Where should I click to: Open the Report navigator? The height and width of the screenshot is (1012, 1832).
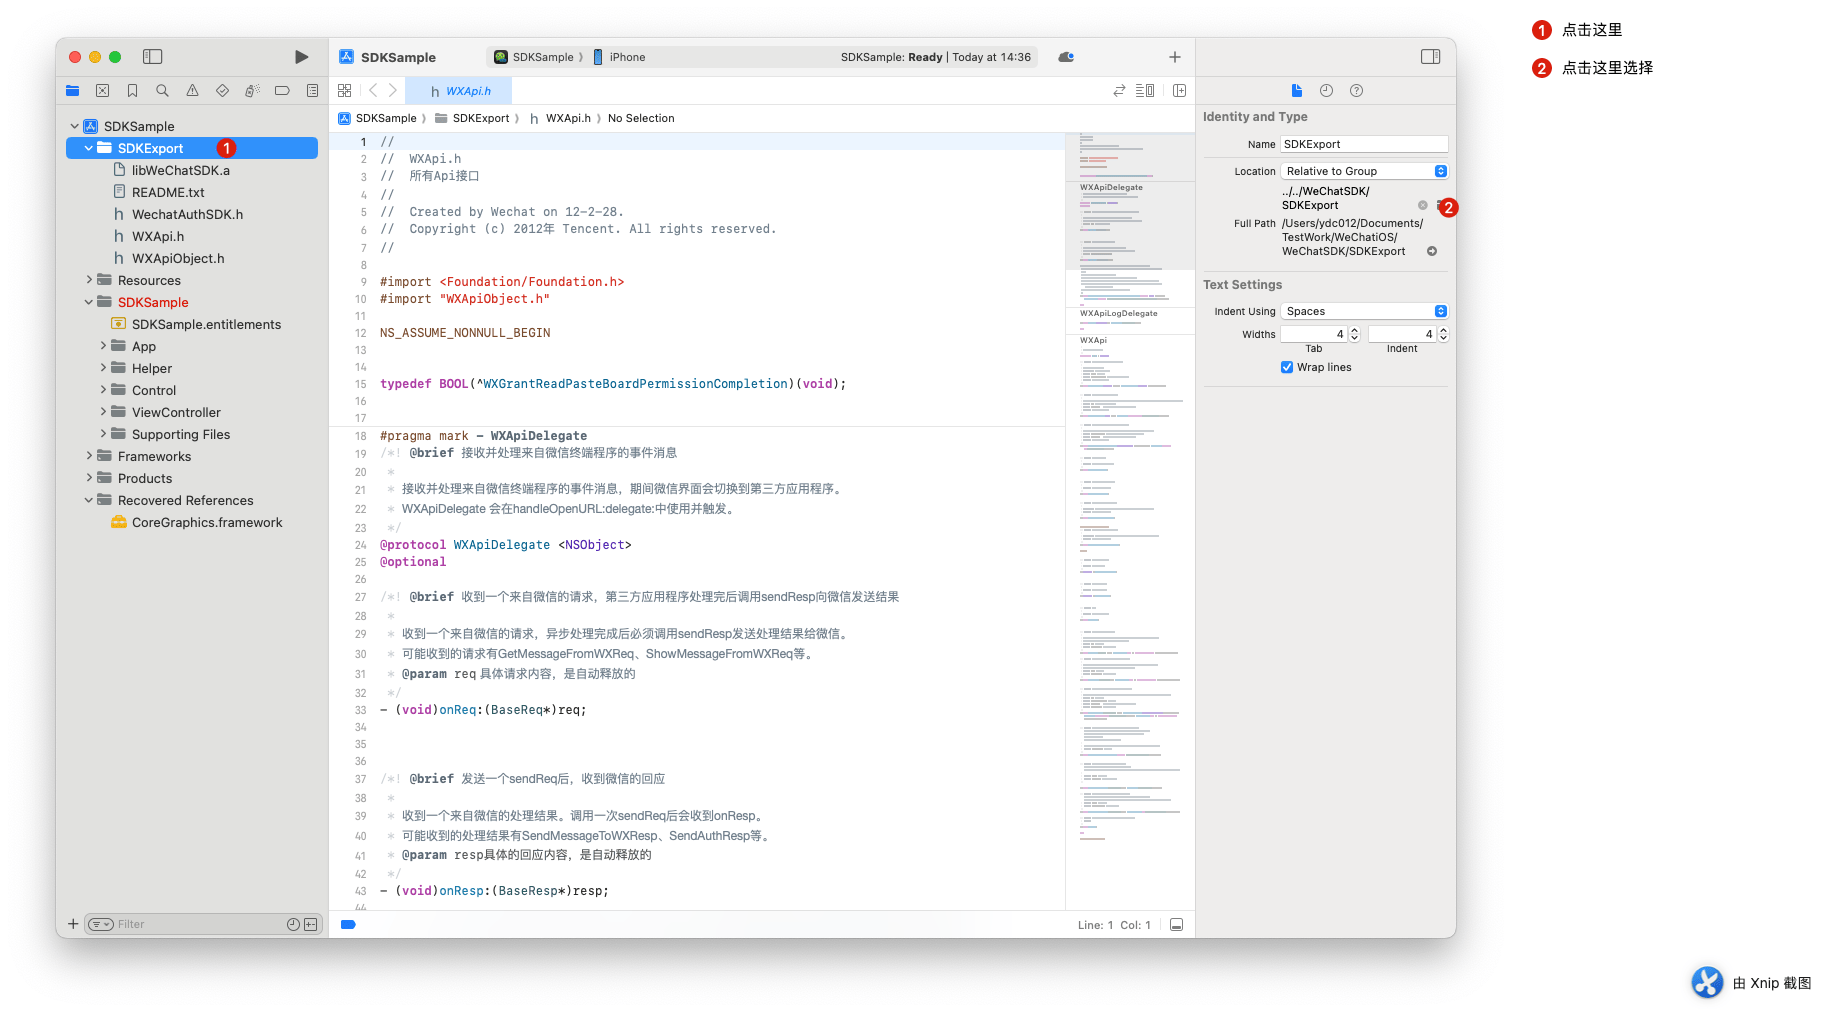coord(312,91)
